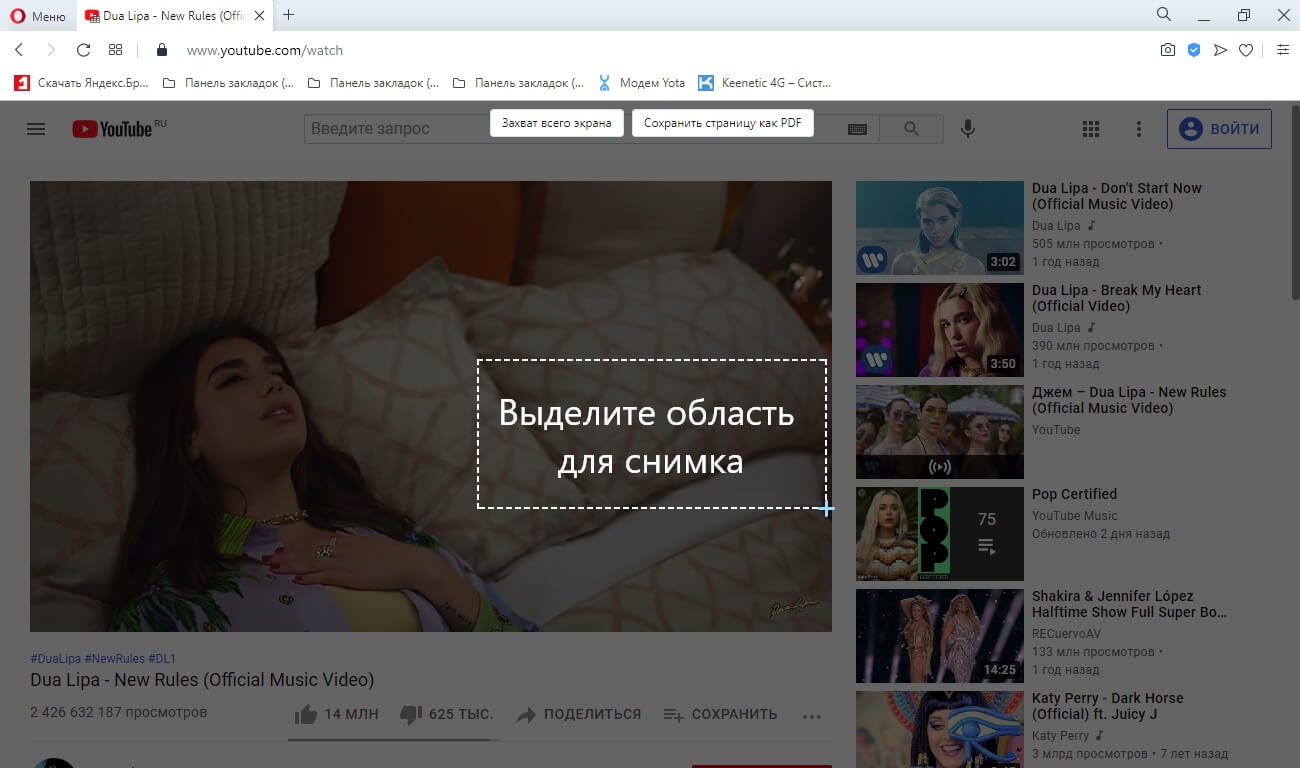Viewport: 1300px width, 768px height.
Task: Open YouTube settings via the three-dot menu
Action: (1138, 128)
